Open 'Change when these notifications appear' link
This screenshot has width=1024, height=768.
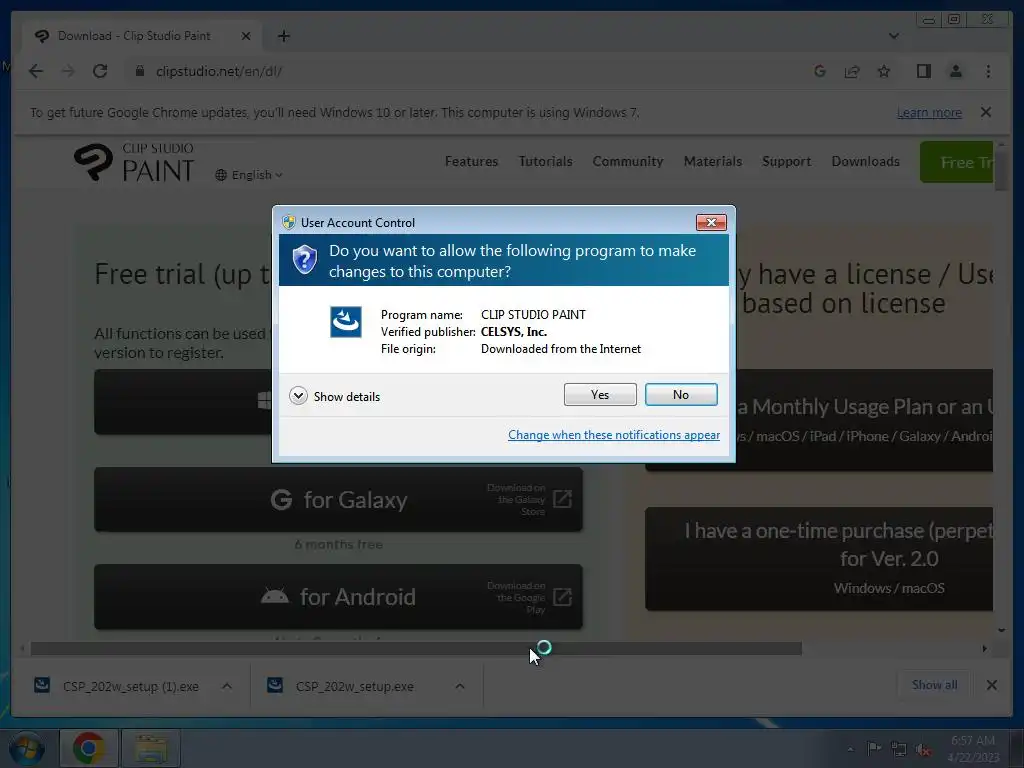[614, 435]
